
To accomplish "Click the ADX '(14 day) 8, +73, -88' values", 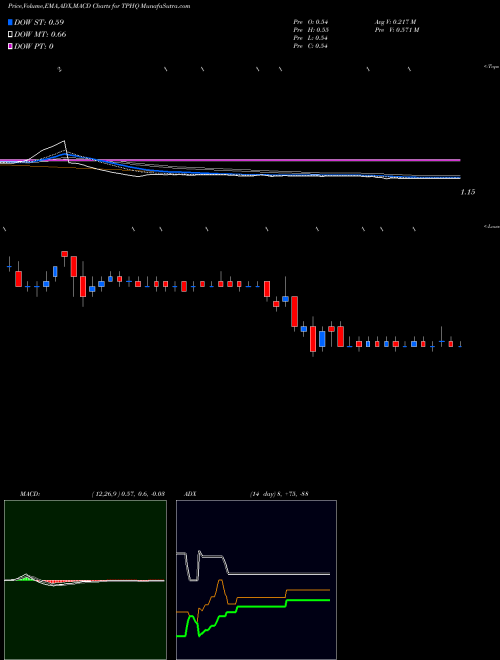I will (x=279, y=493).
